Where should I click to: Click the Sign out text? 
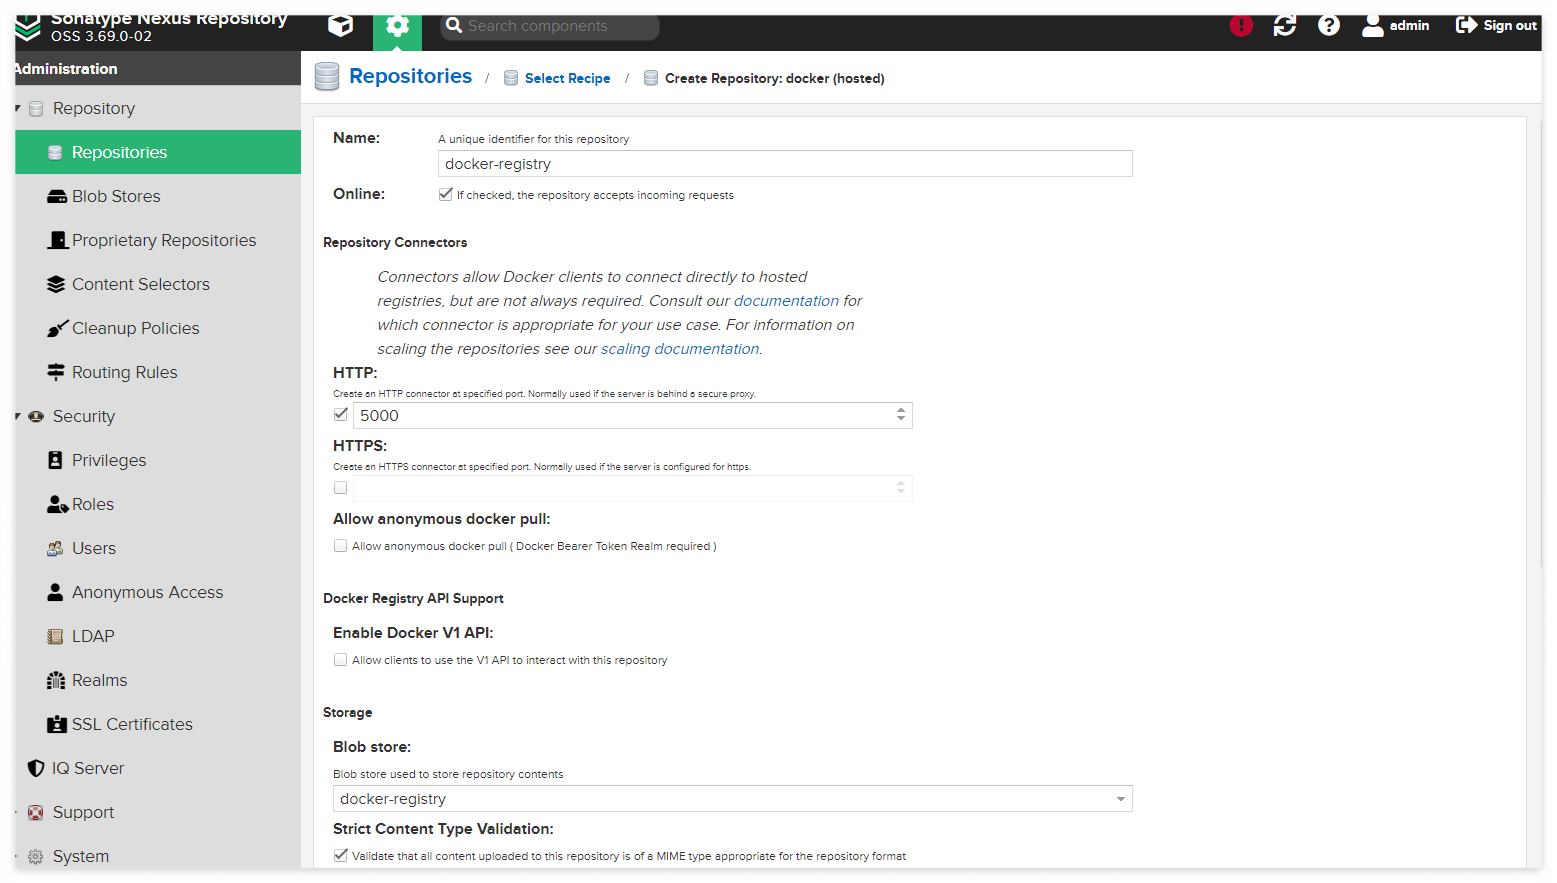click(x=1510, y=26)
